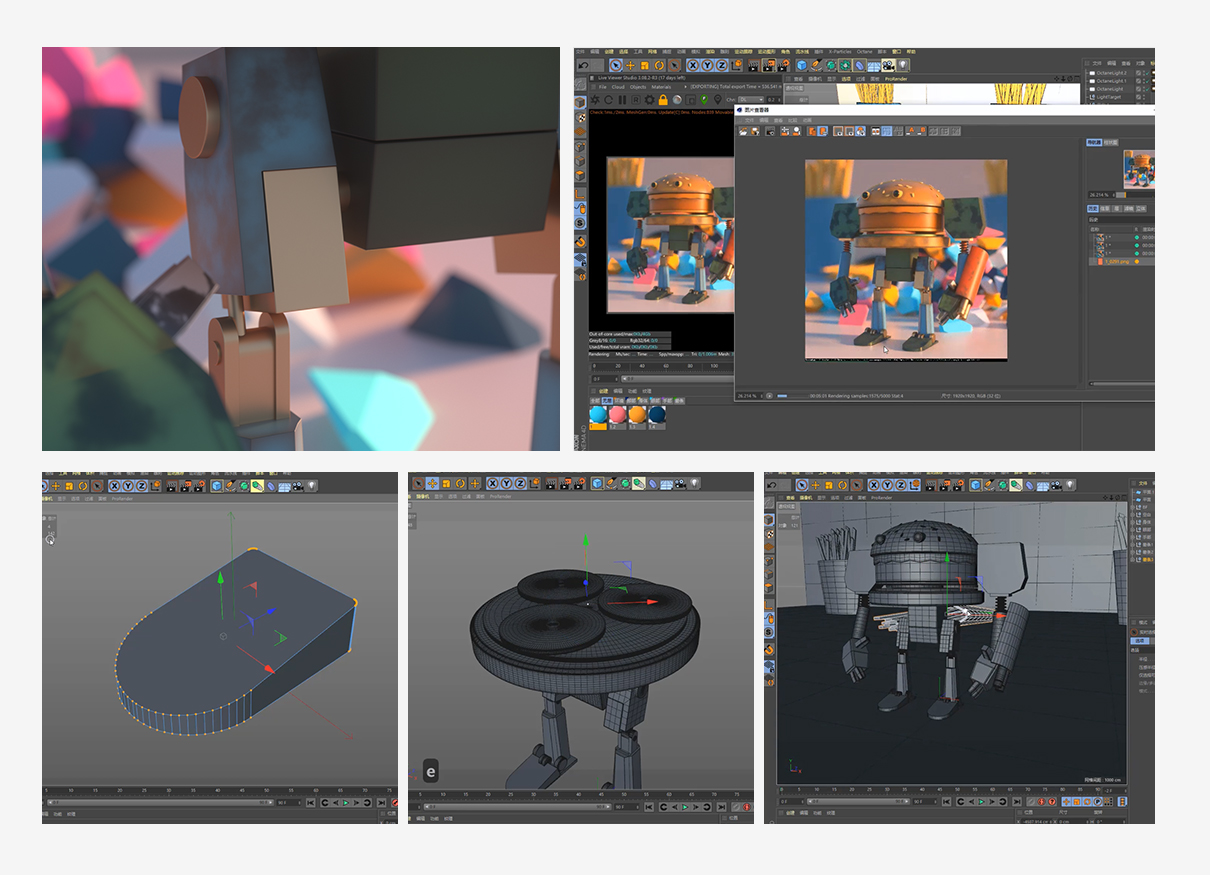Click Camera icon in full robot wireframe screenshot
Screen dimensions: 1210x875
pyautogui.click(x=1056, y=485)
